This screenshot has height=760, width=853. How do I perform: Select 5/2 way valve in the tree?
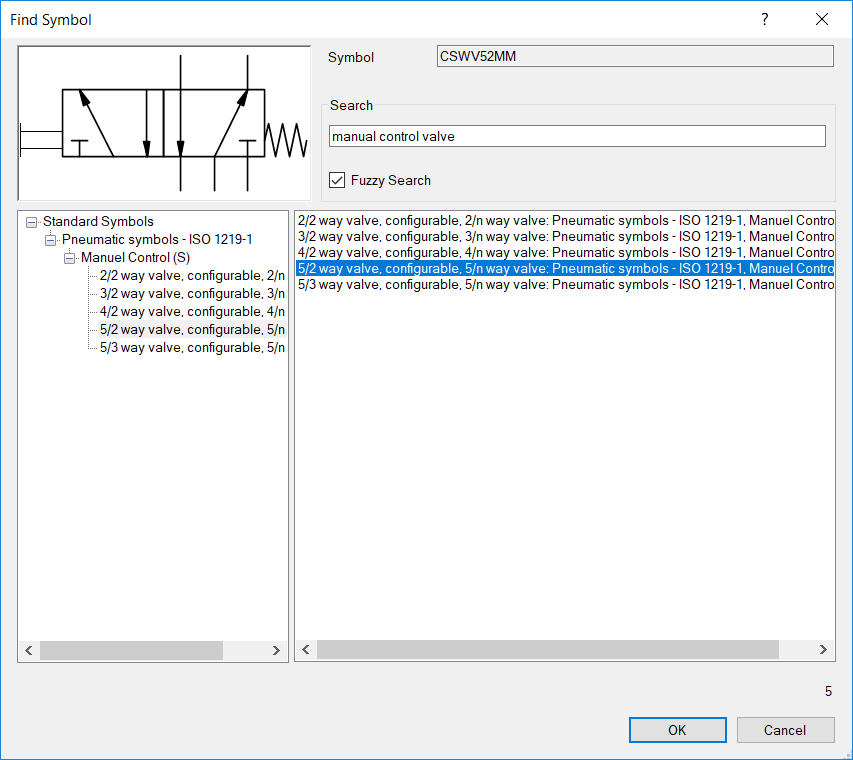[192, 329]
